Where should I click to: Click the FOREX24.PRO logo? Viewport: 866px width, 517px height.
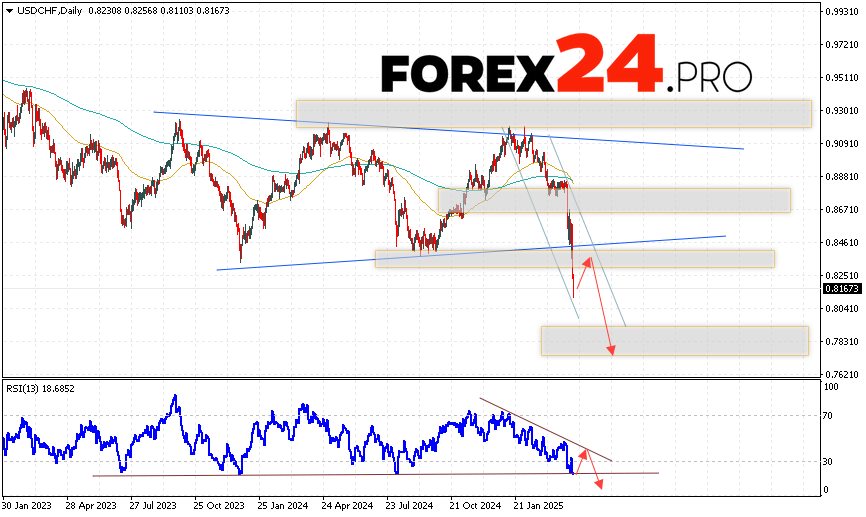(x=565, y=70)
